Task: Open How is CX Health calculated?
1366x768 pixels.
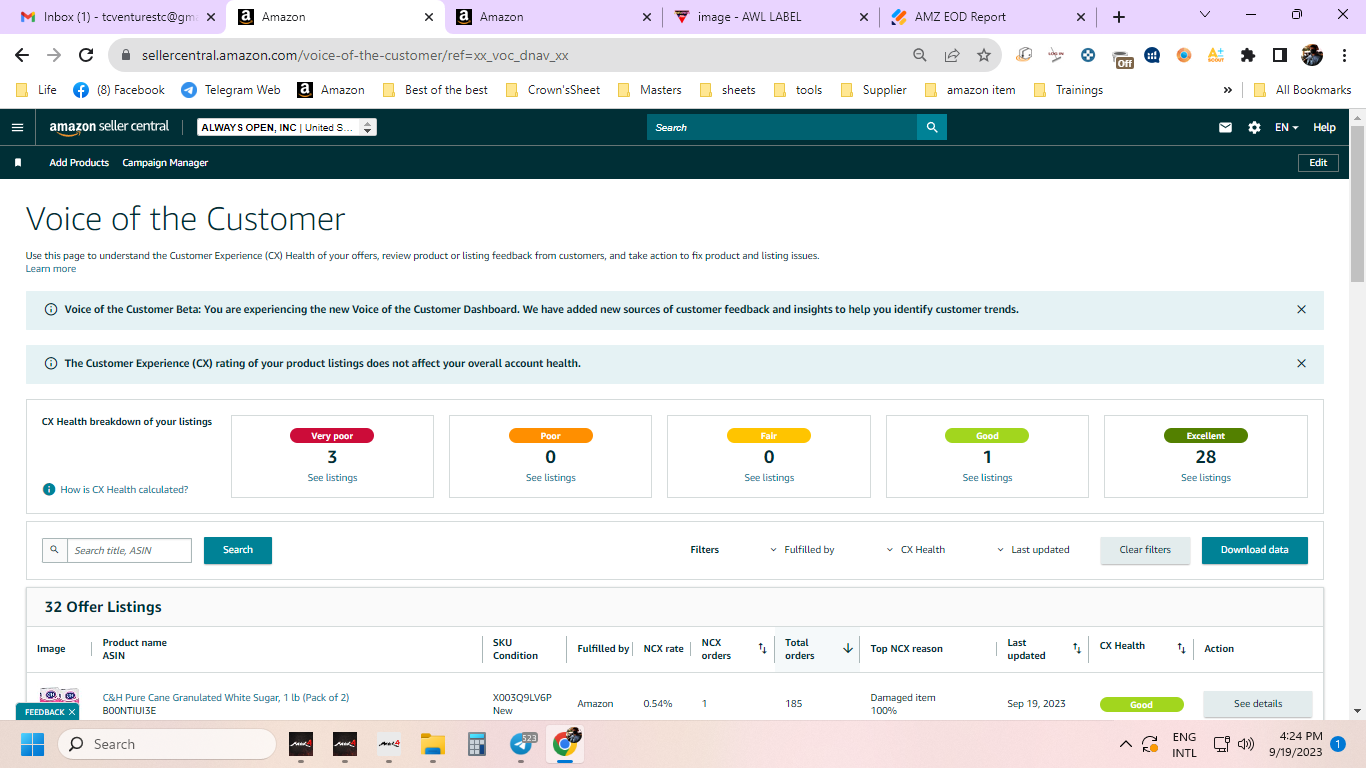Action: (x=124, y=490)
